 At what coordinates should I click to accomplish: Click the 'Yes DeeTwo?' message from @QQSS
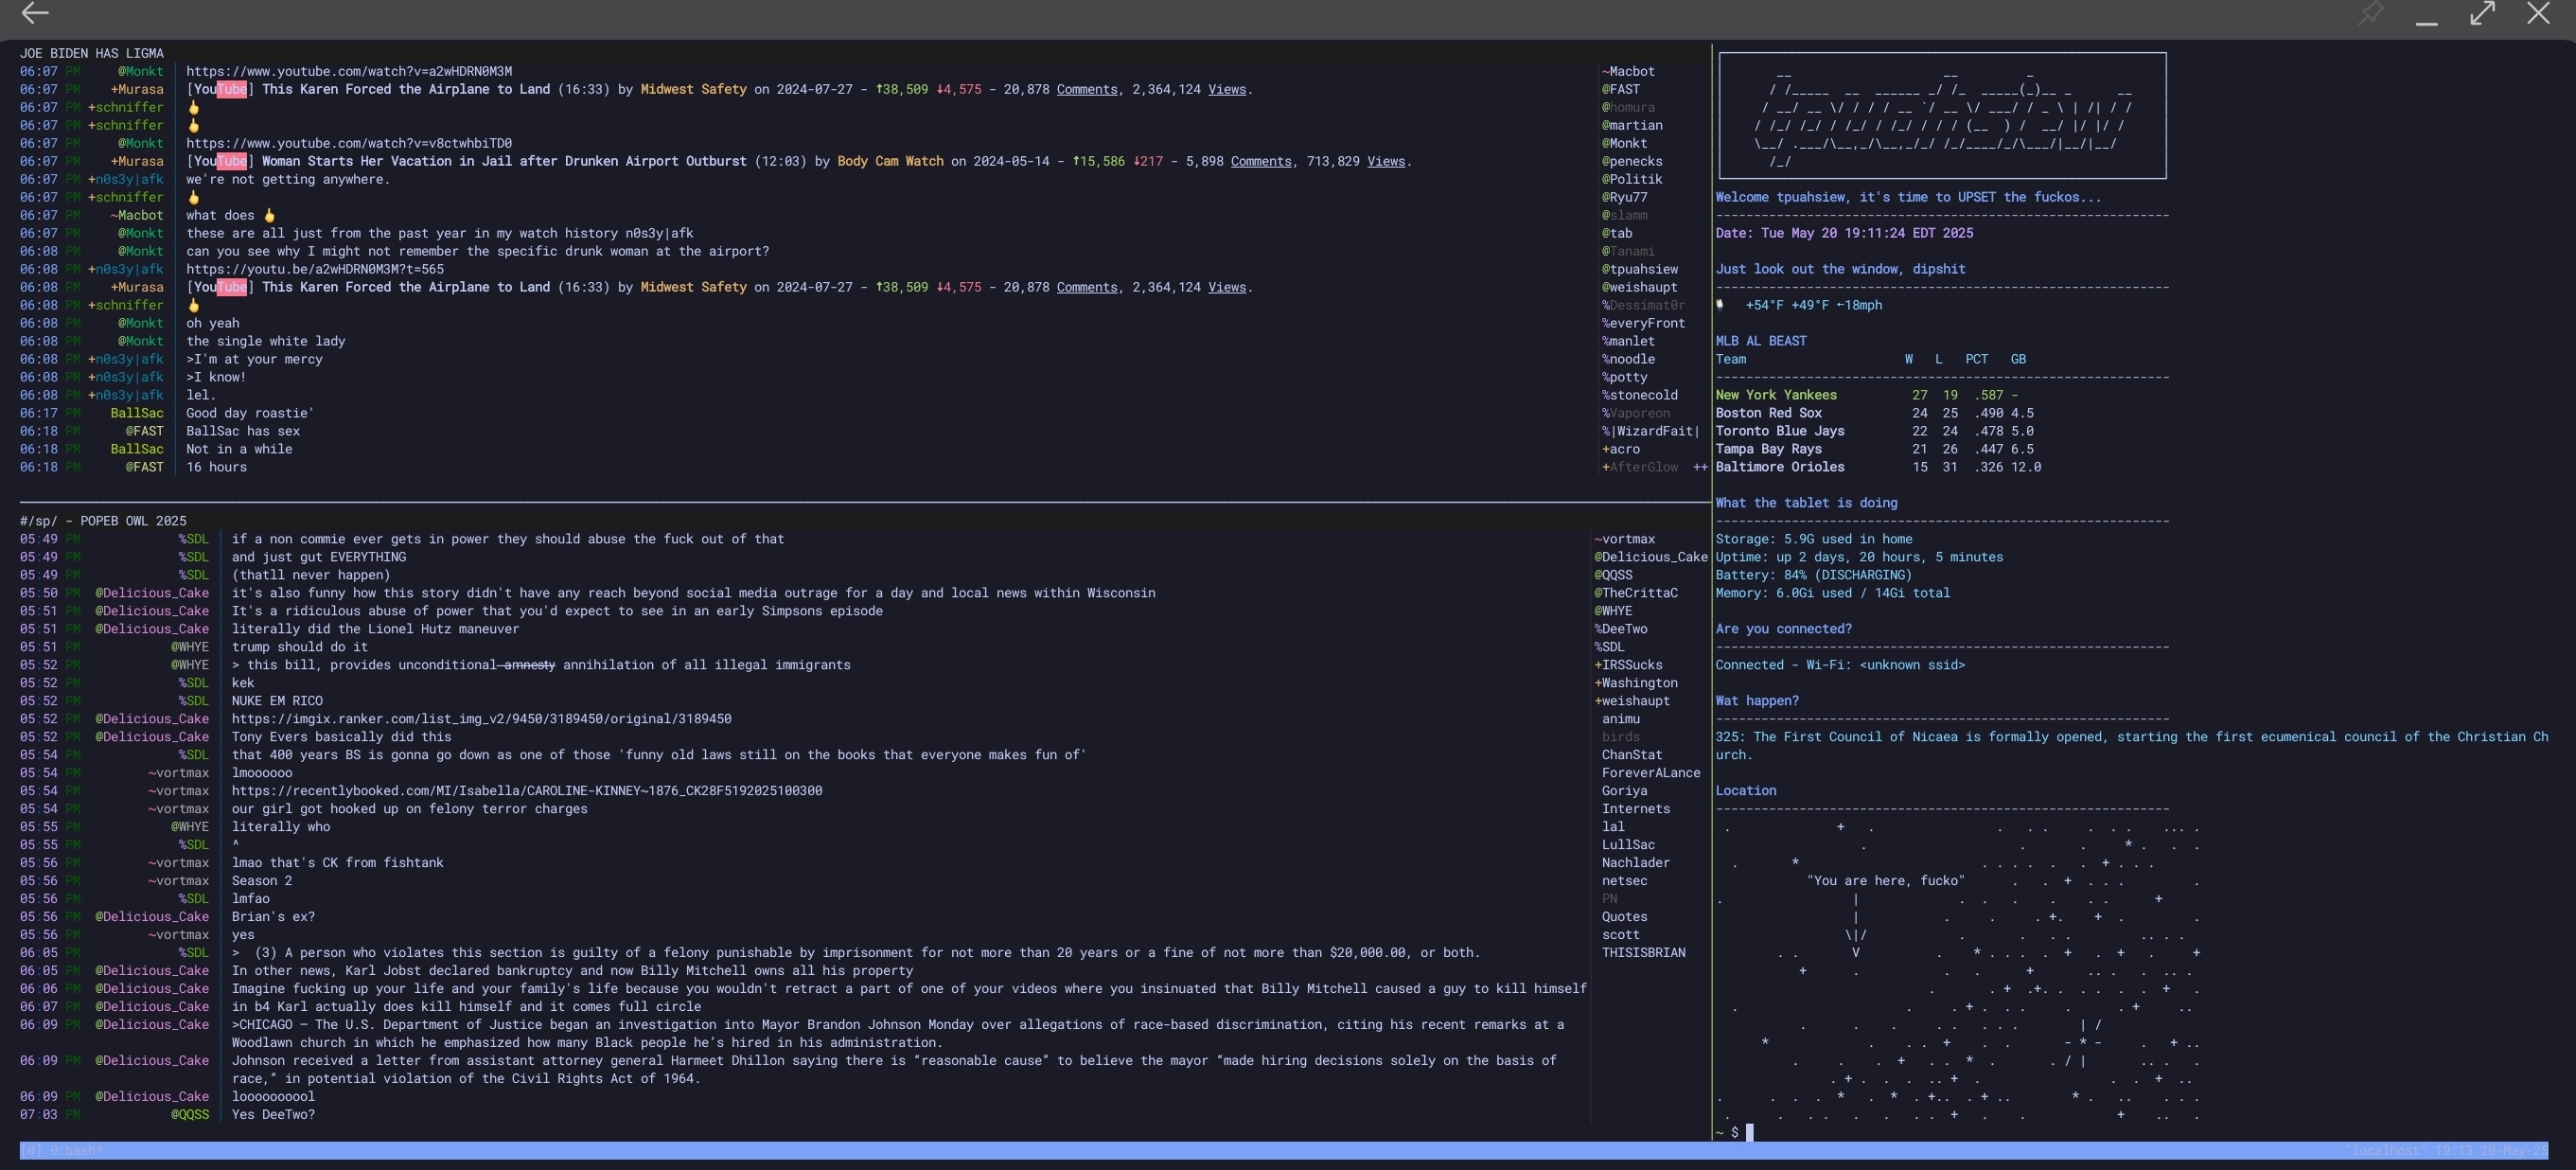(273, 1114)
